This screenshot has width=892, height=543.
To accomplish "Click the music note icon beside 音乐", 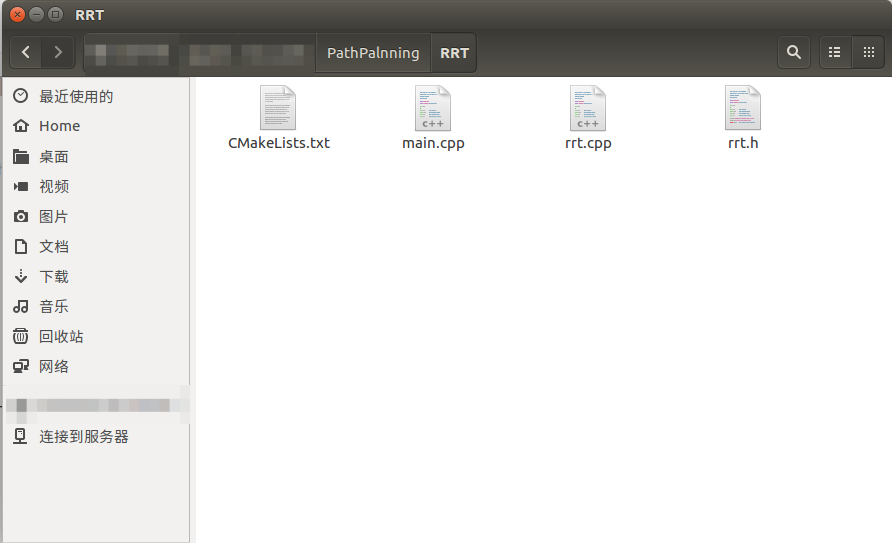I will click(x=21, y=306).
